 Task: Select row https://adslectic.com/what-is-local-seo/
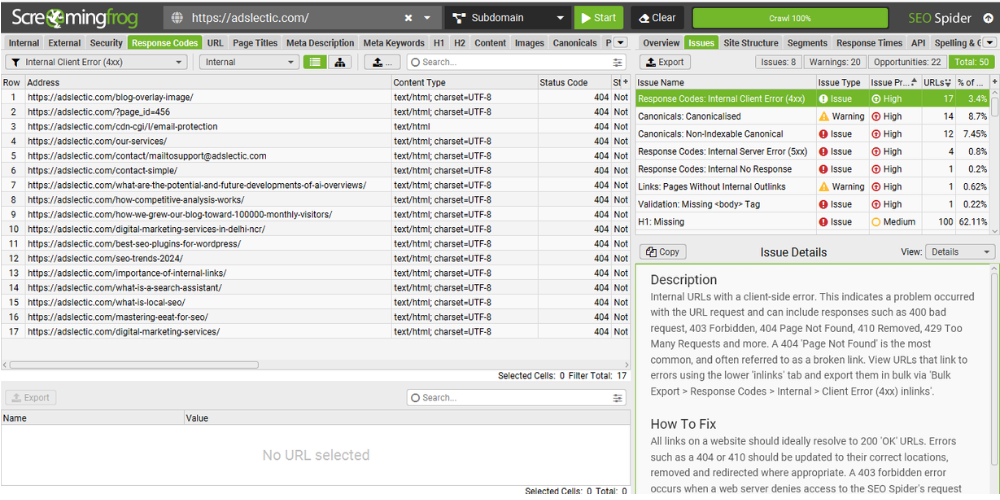click(316, 302)
